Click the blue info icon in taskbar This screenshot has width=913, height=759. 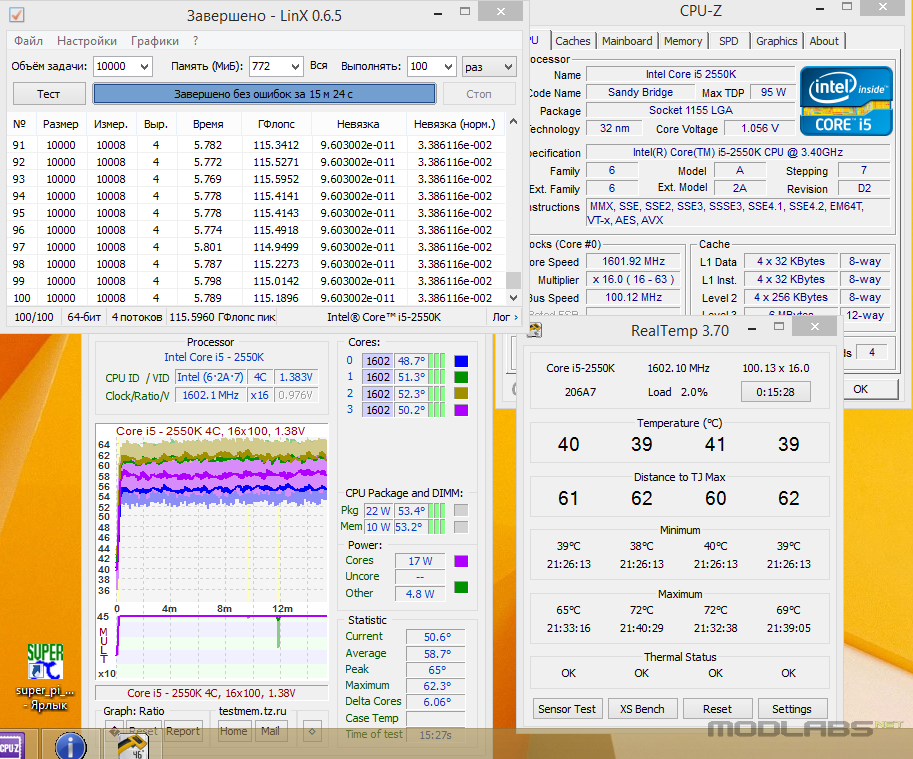tap(70, 746)
